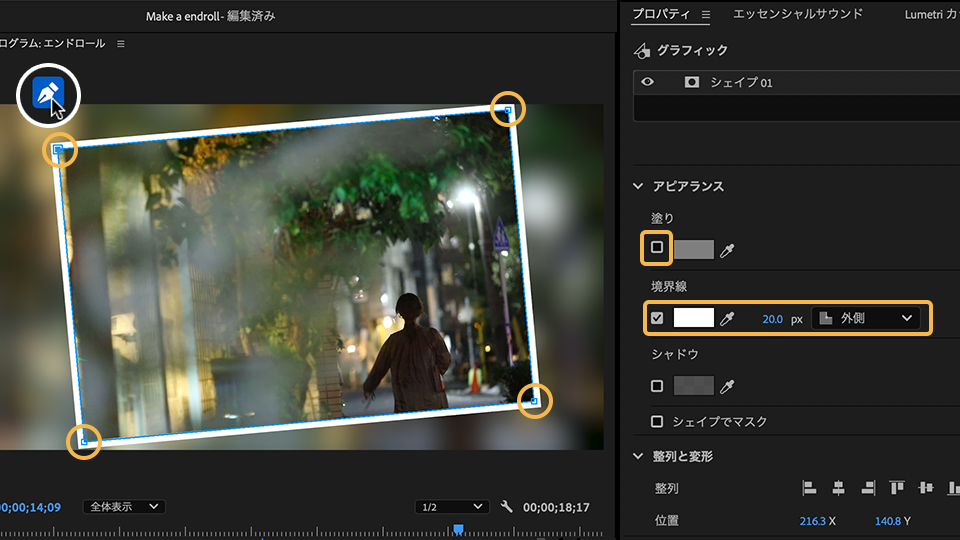Open the Properties panel menu icon
Image resolution: width=960 pixels, height=540 pixels.
706,14
